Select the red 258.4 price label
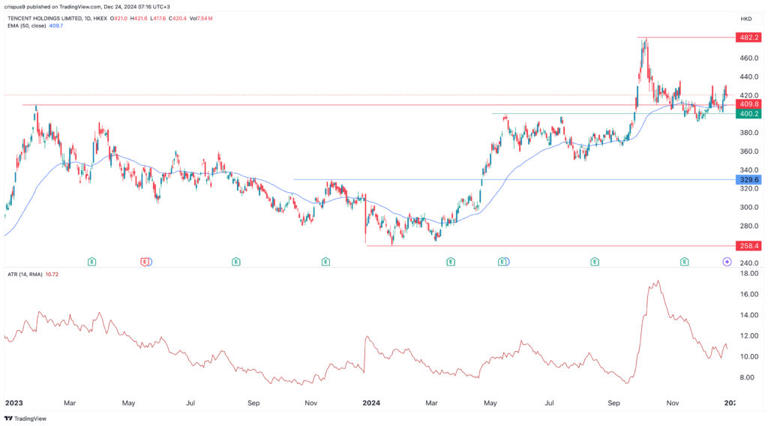The width and height of the screenshot is (768, 426). click(748, 245)
